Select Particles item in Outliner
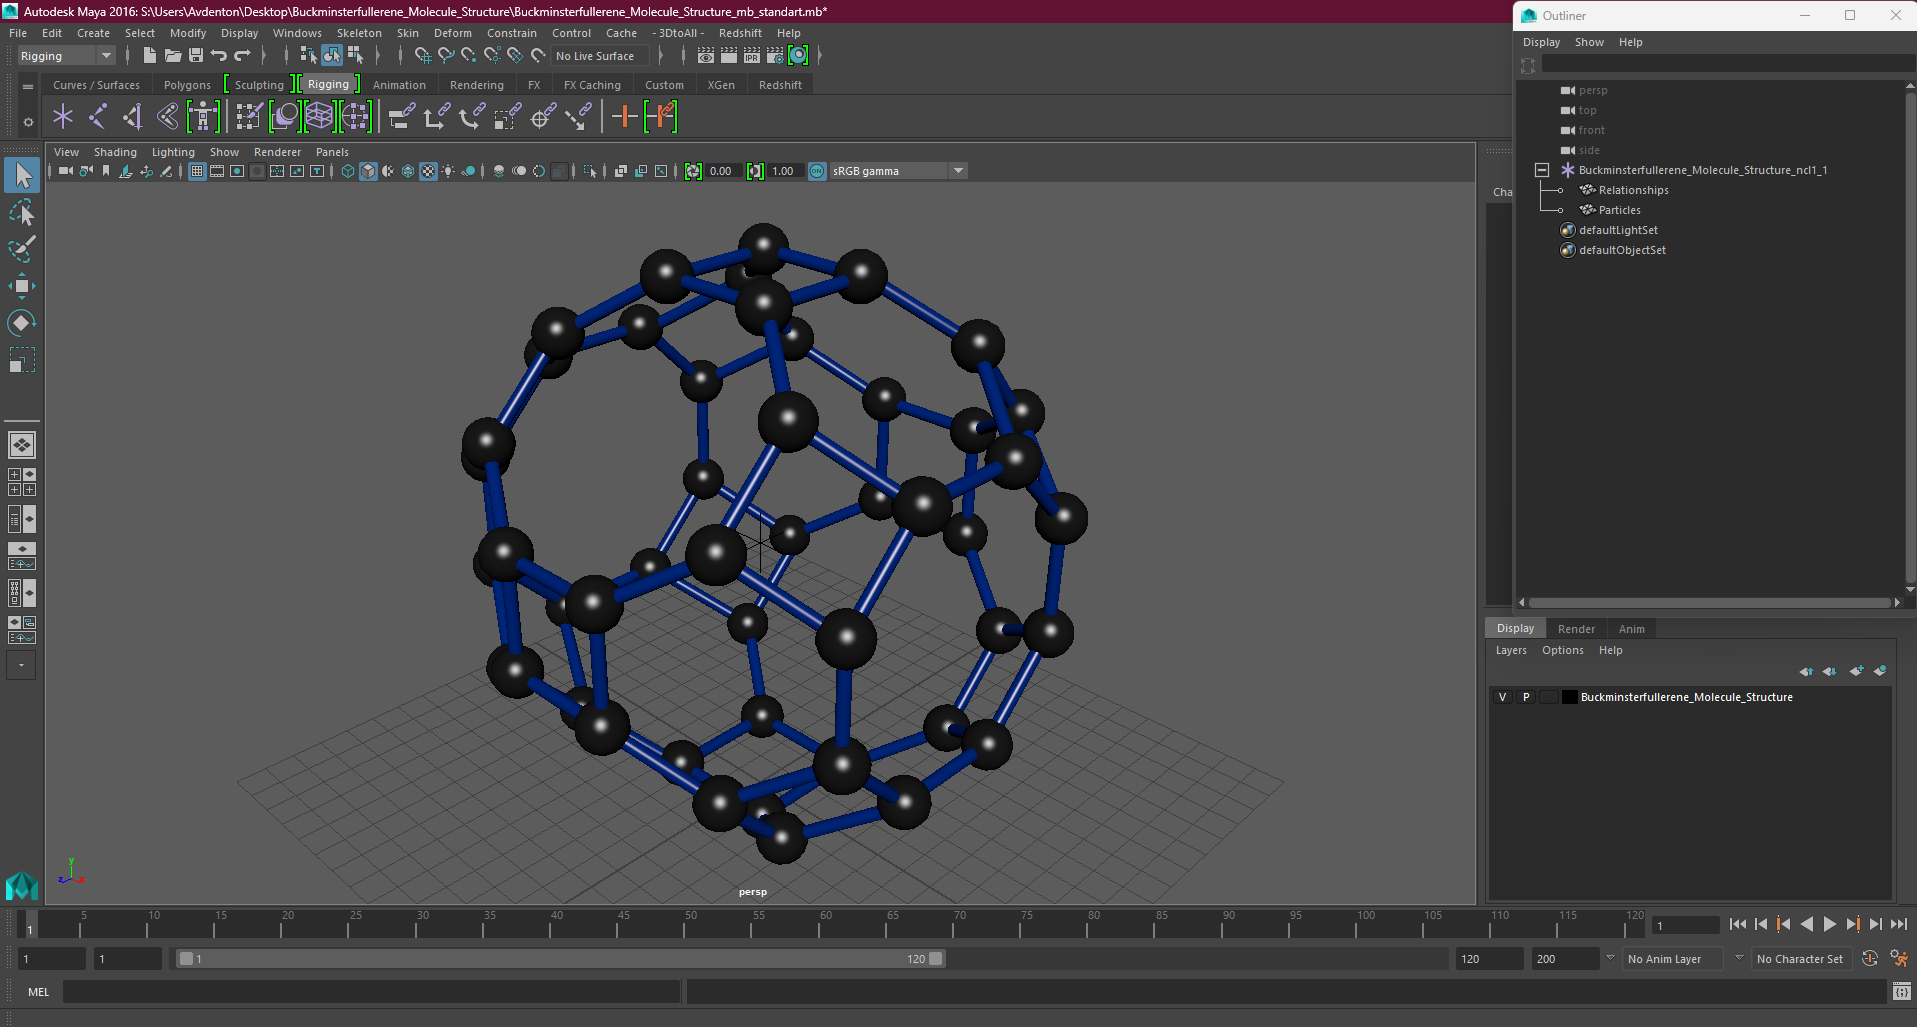1917x1027 pixels. click(x=1619, y=210)
